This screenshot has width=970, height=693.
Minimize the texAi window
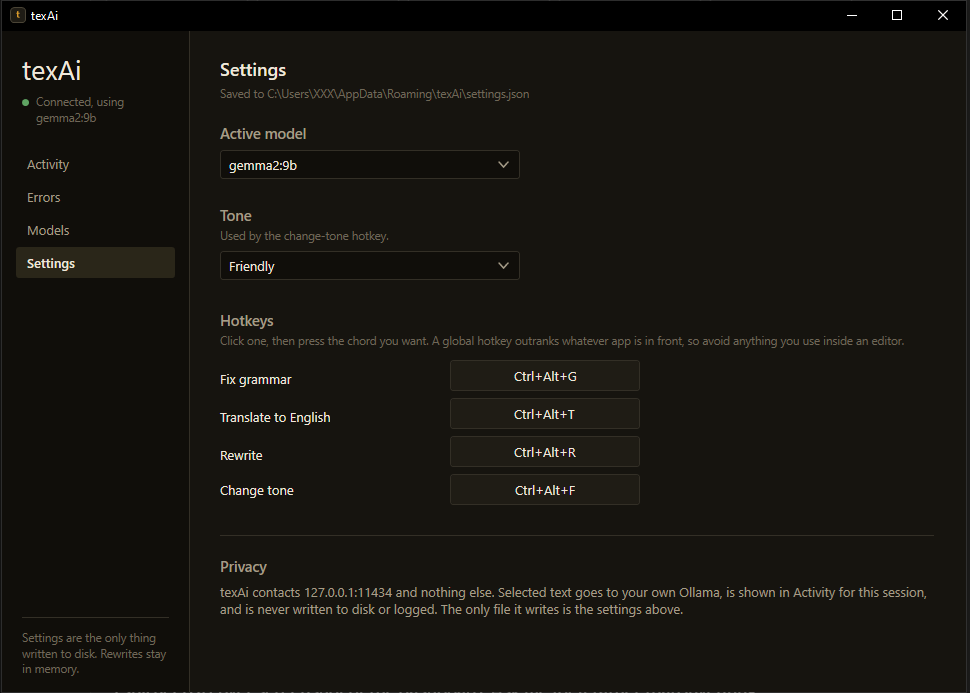852,15
